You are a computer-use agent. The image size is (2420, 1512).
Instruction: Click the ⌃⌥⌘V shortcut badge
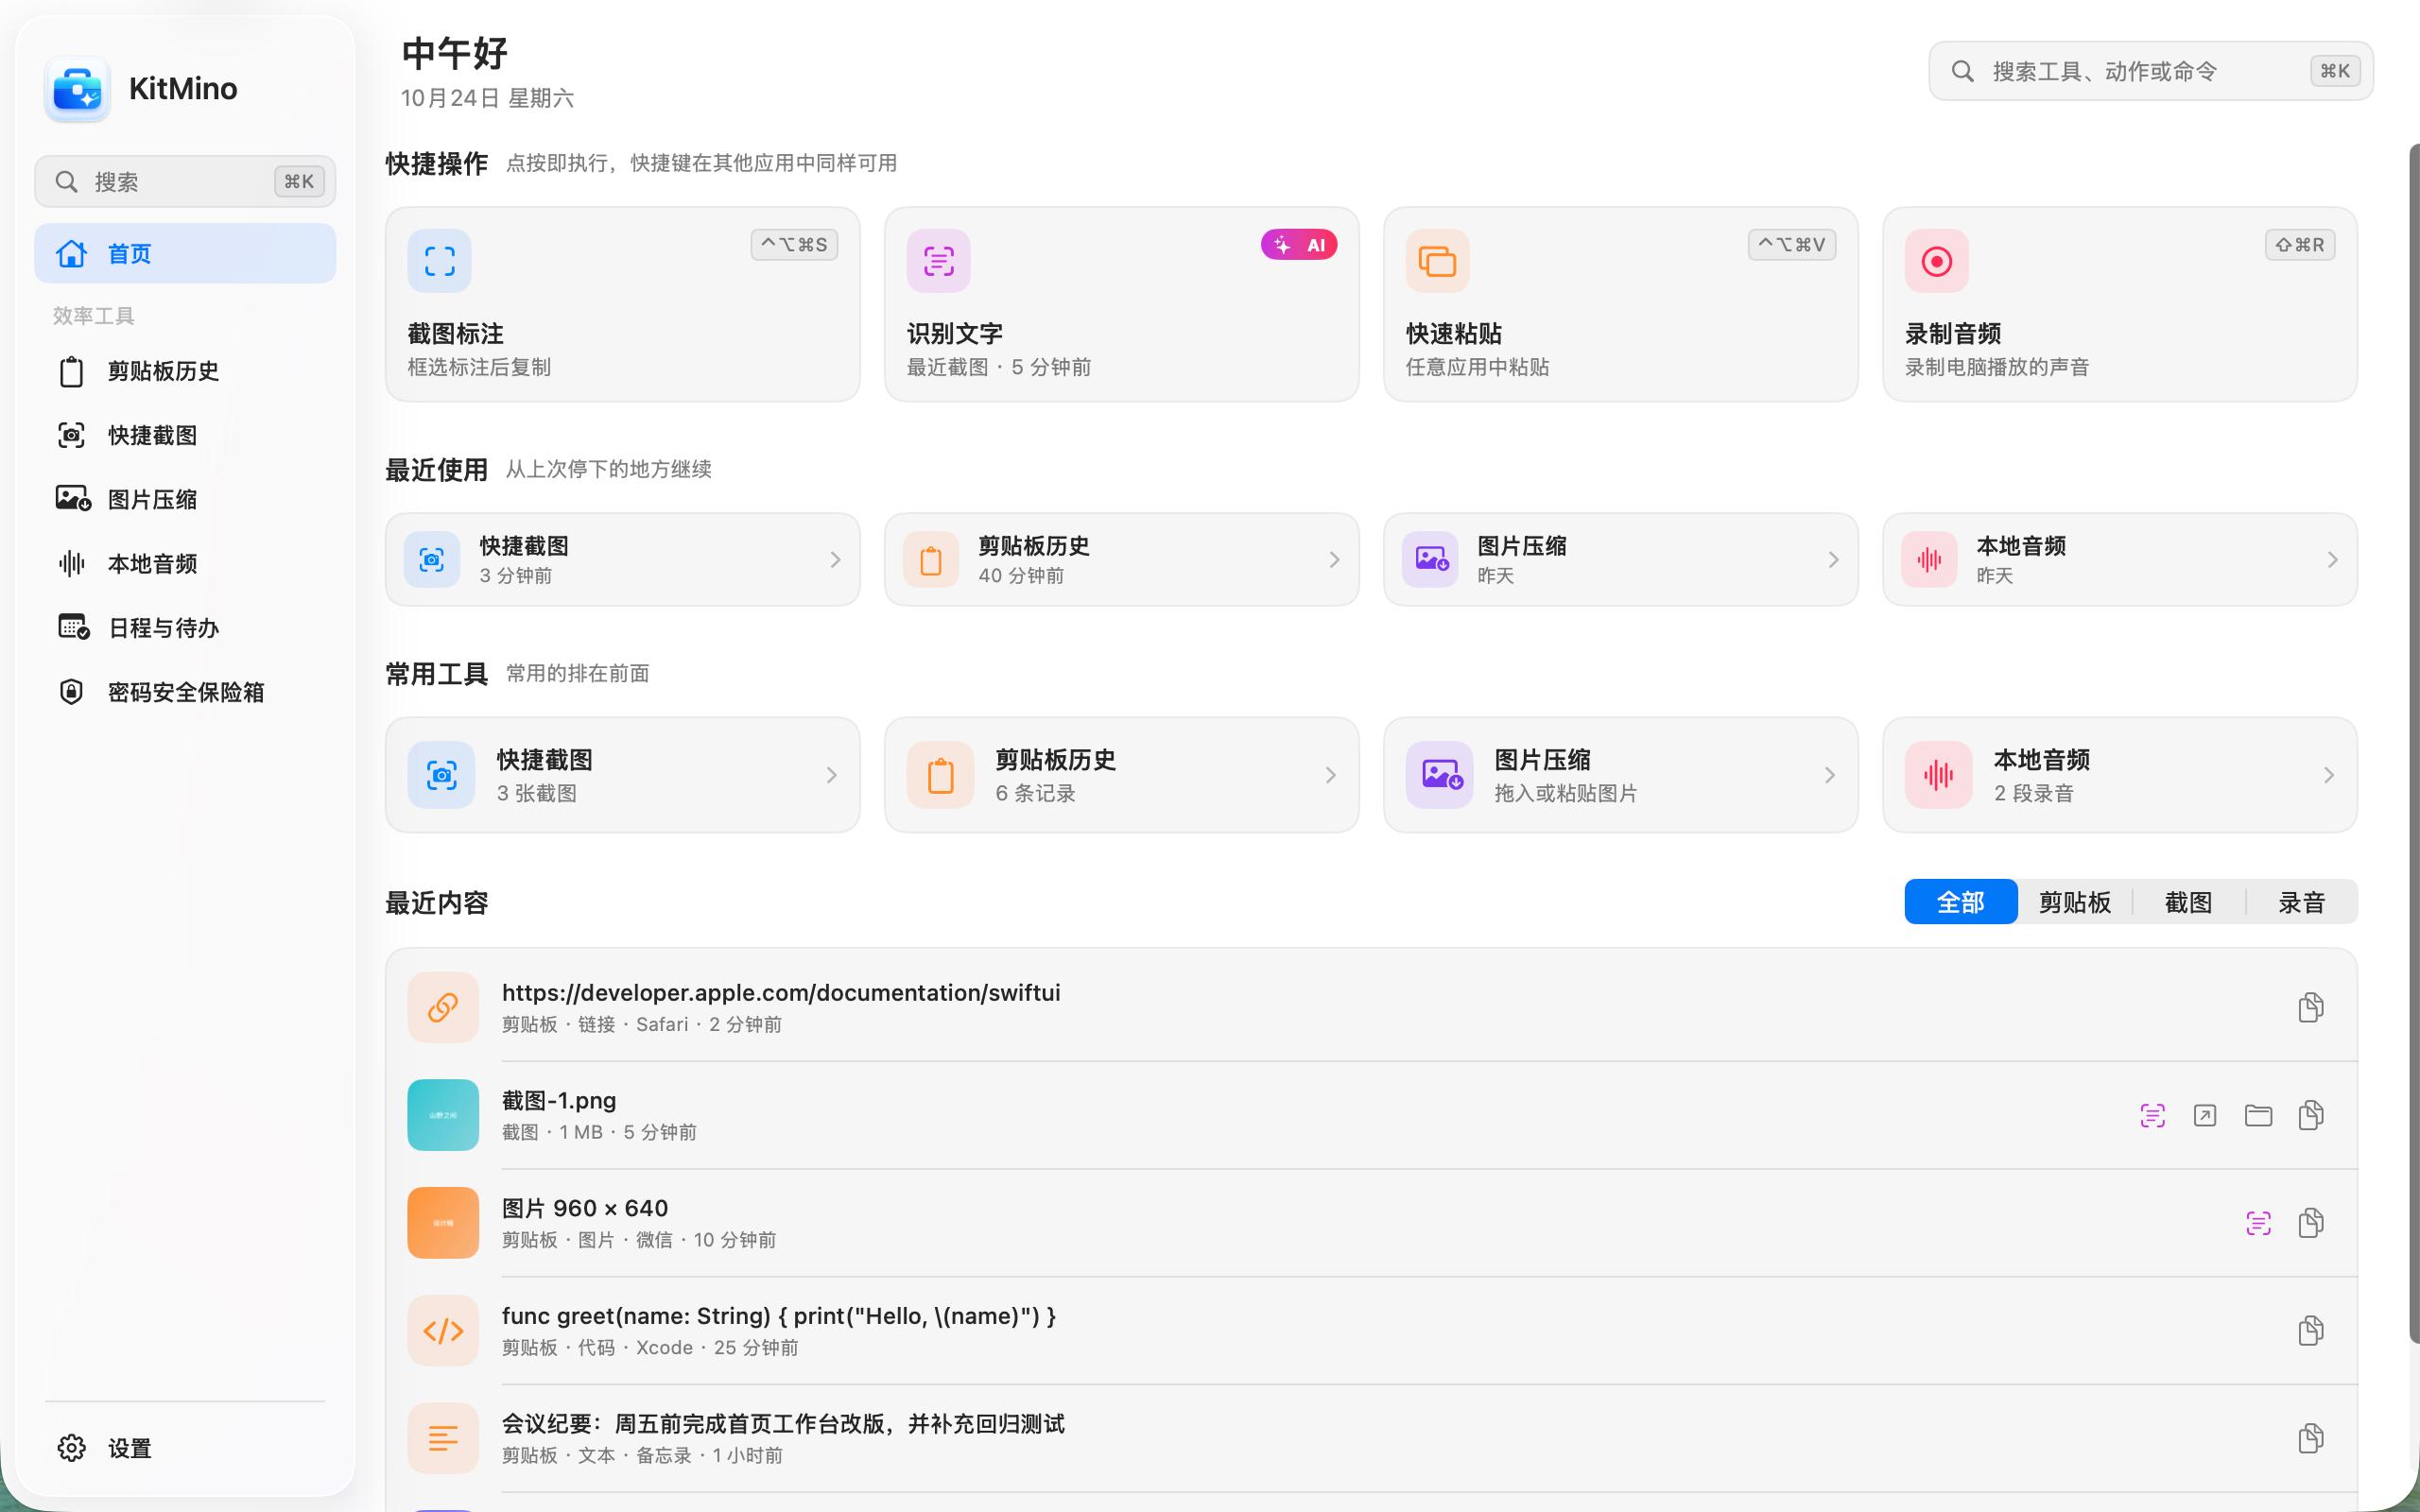coord(1792,245)
